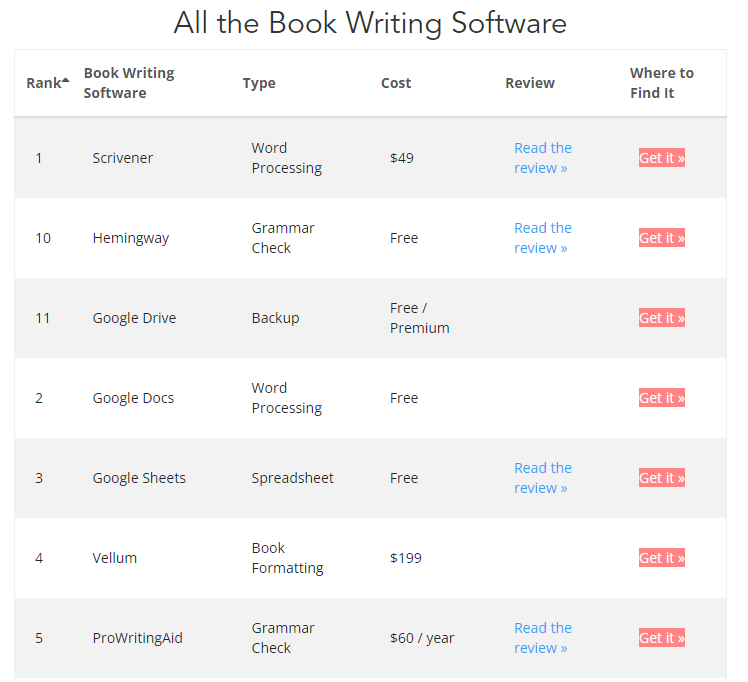
Task: Click rank number 11 cell
Action: point(43,318)
